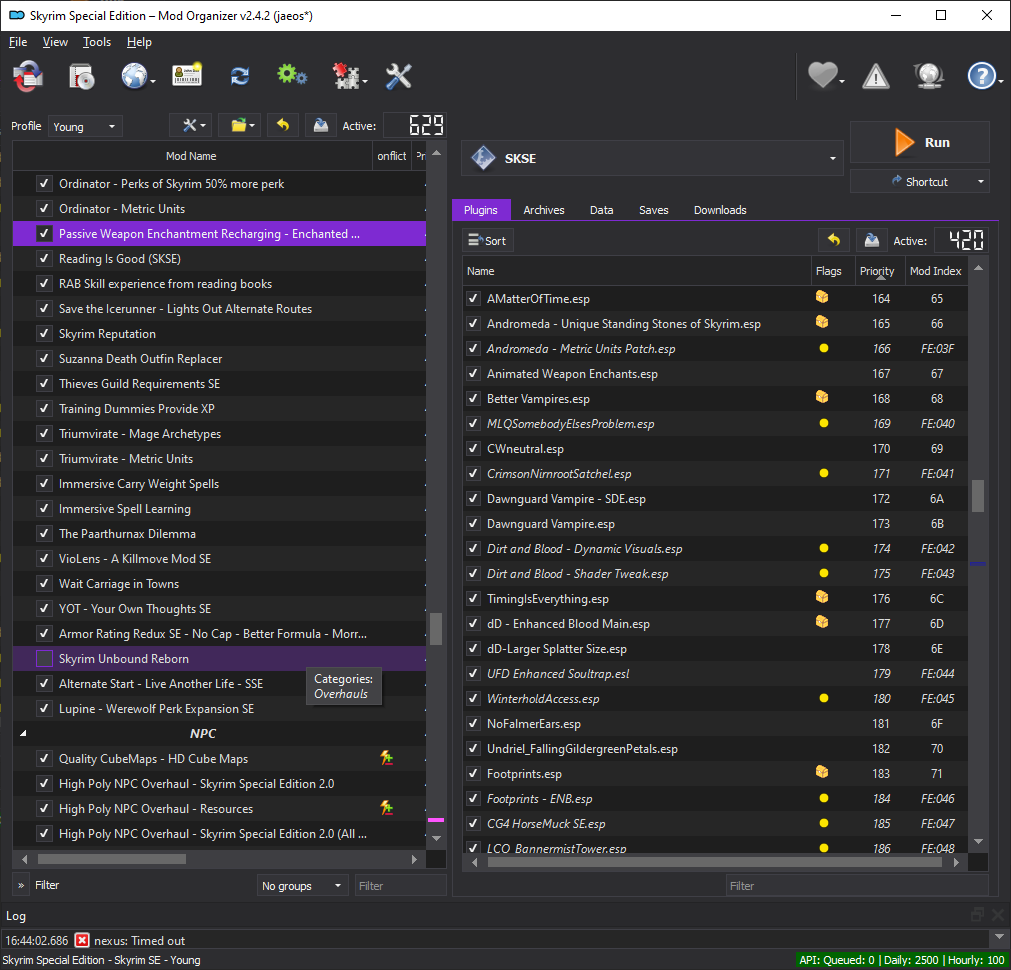Open Visit Nexus globe dropdown arrow
This screenshot has width=1011, height=970.
(x=153, y=81)
